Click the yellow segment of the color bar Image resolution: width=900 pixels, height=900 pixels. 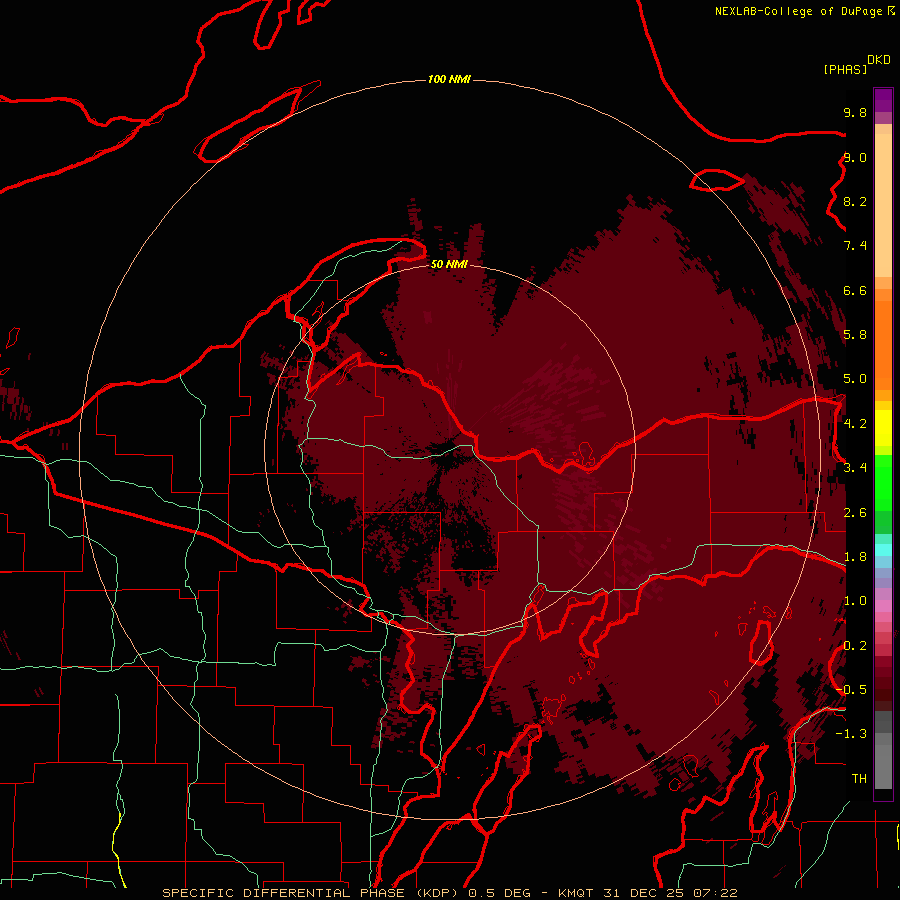pos(883,428)
